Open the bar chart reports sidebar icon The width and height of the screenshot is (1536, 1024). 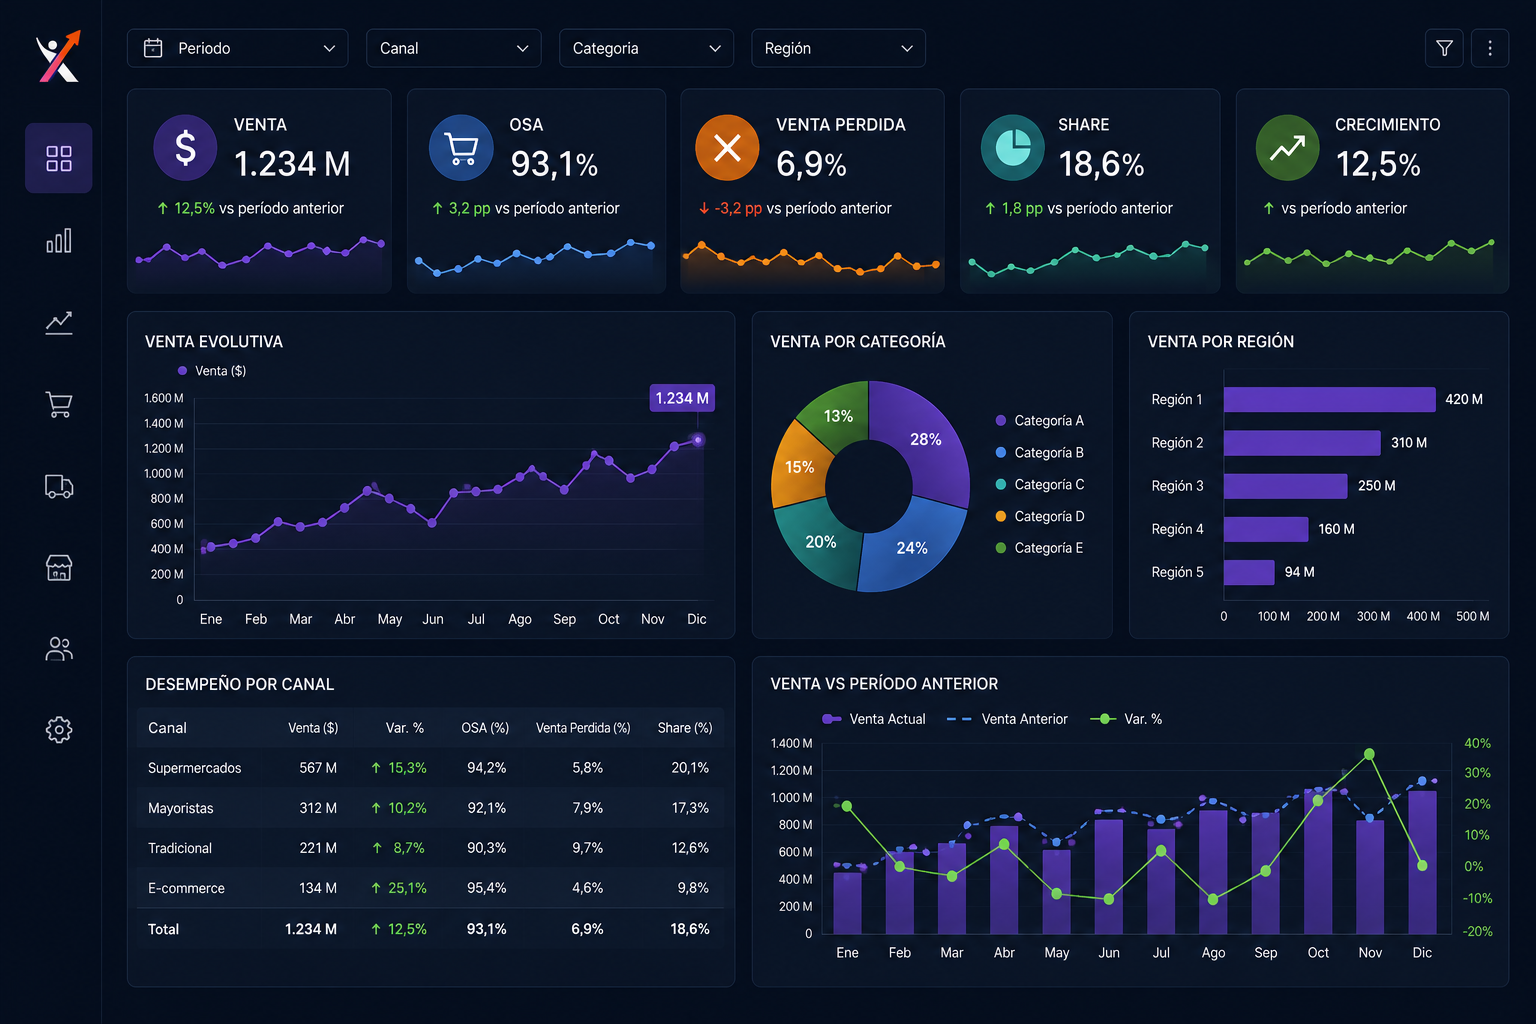(x=59, y=241)
